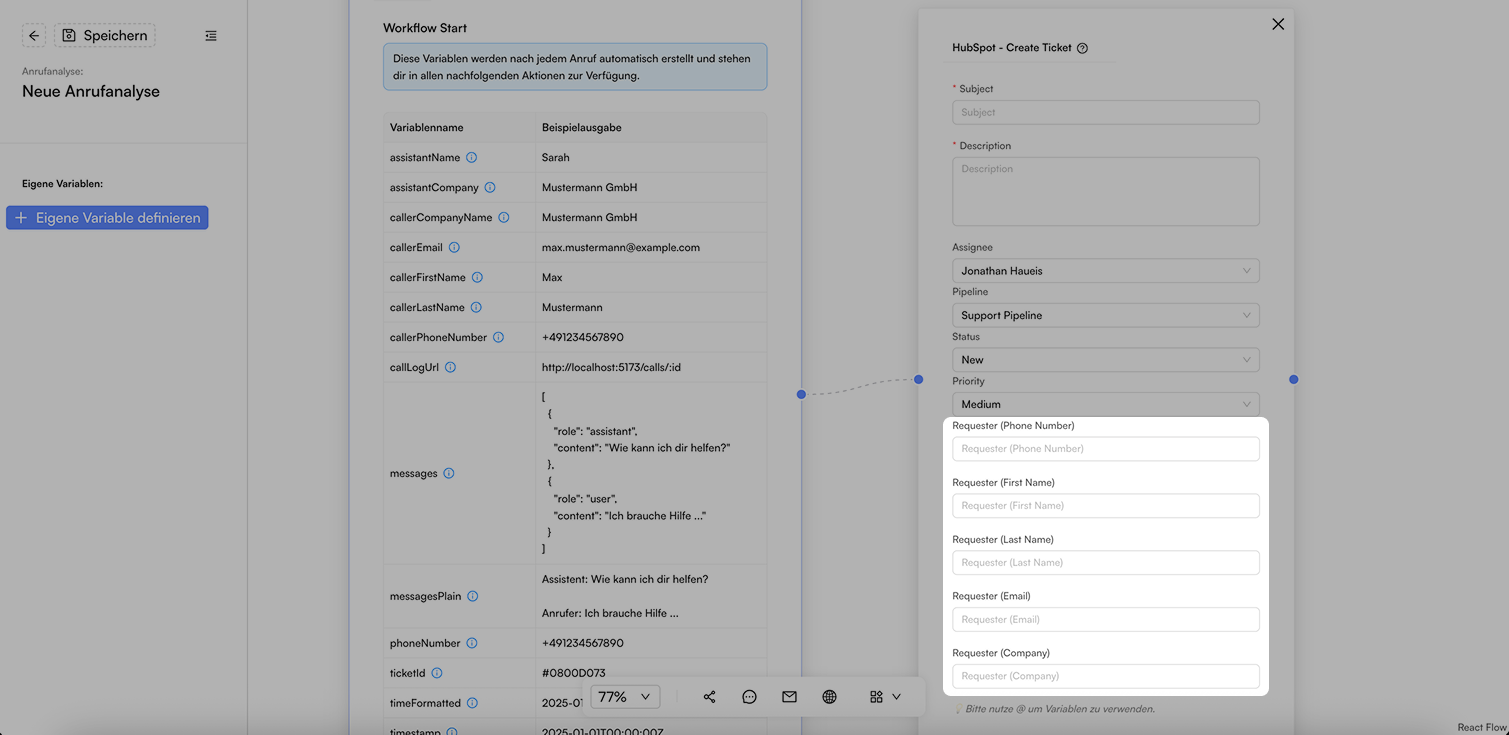Close the HubSpot Create Ticket panel
The image size is (1509, 735).
(1278, 24)
